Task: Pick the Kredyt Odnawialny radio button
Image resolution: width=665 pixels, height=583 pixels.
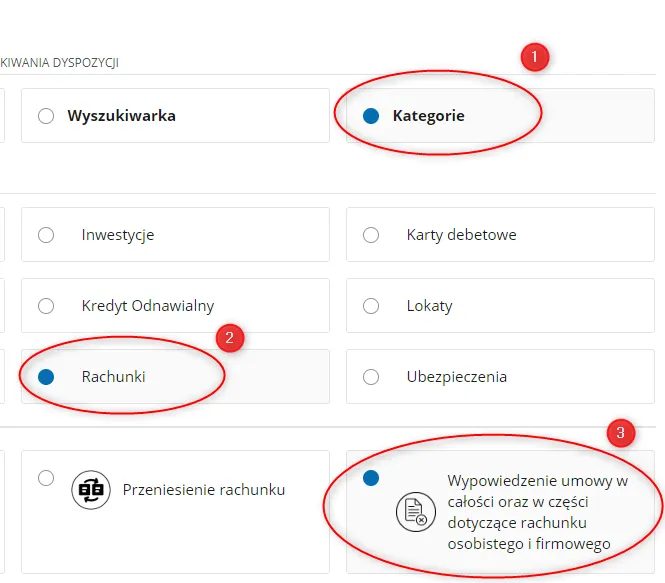Action: pyautogui.click(x=46, y=306)
